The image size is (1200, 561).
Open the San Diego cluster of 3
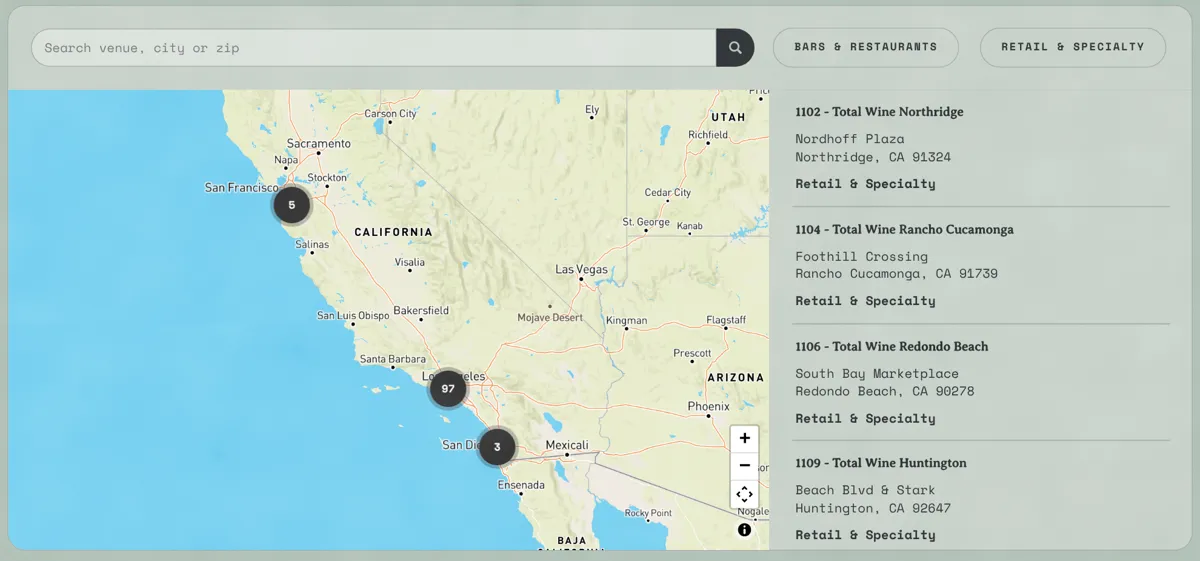pos(497,447)
